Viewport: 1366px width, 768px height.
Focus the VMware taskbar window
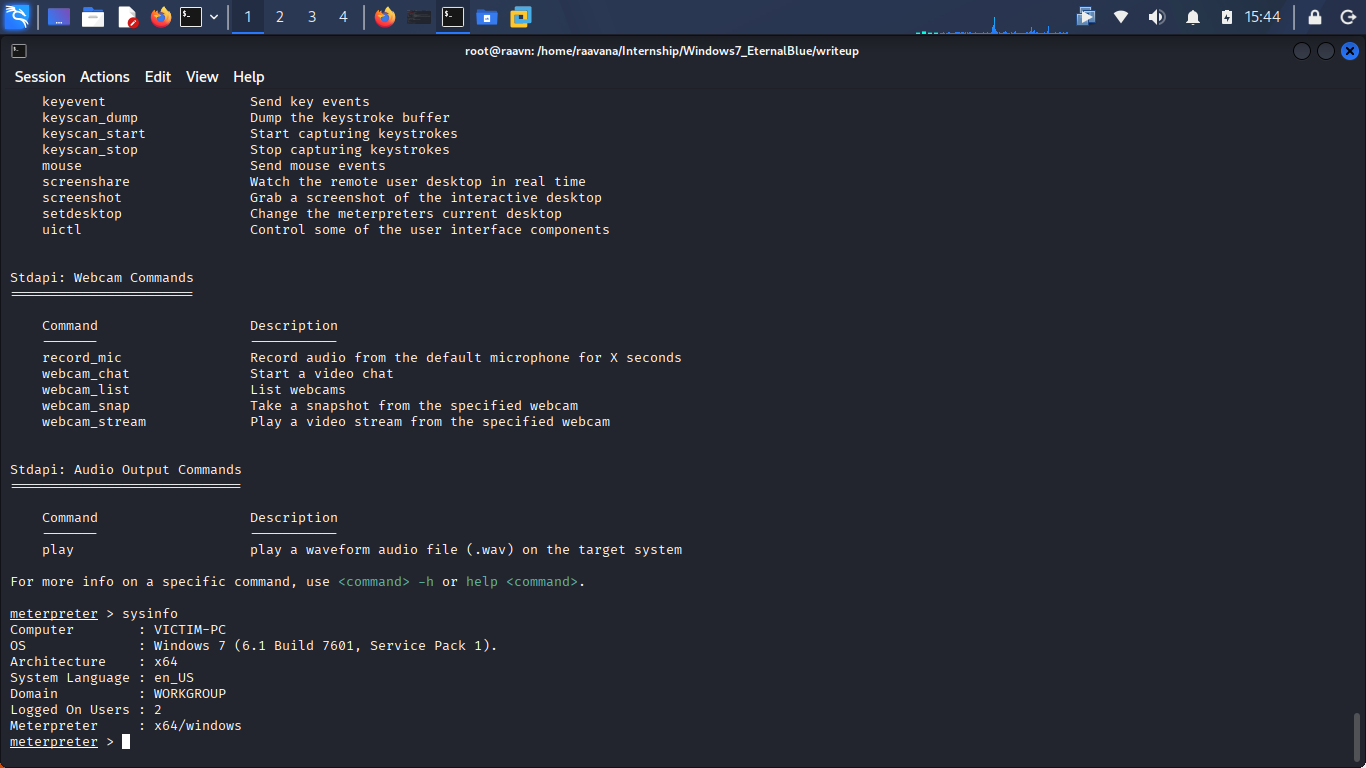(x=521, y=17)
